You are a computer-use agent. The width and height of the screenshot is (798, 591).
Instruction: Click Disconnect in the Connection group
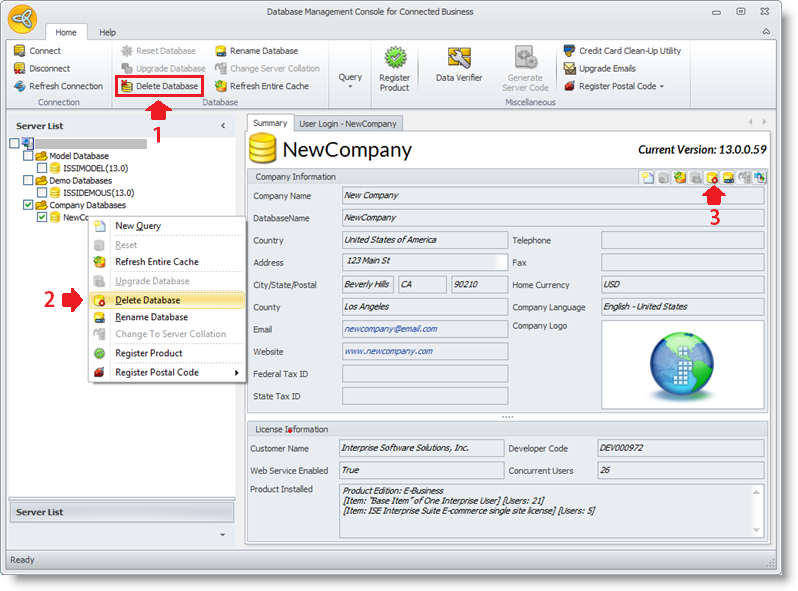coord(42,69)
